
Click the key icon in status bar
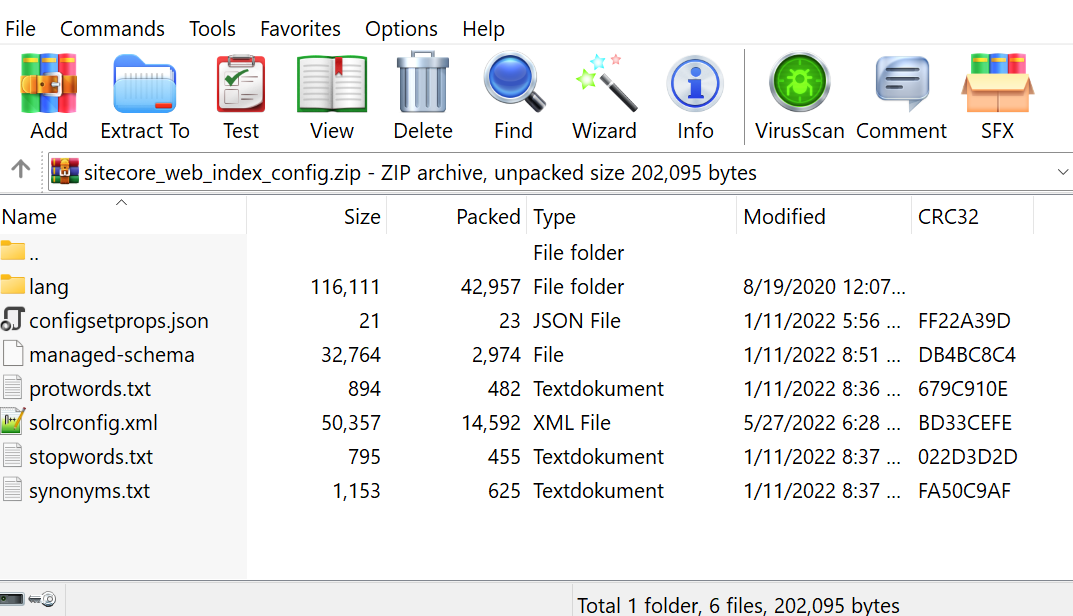coord(42,600)
